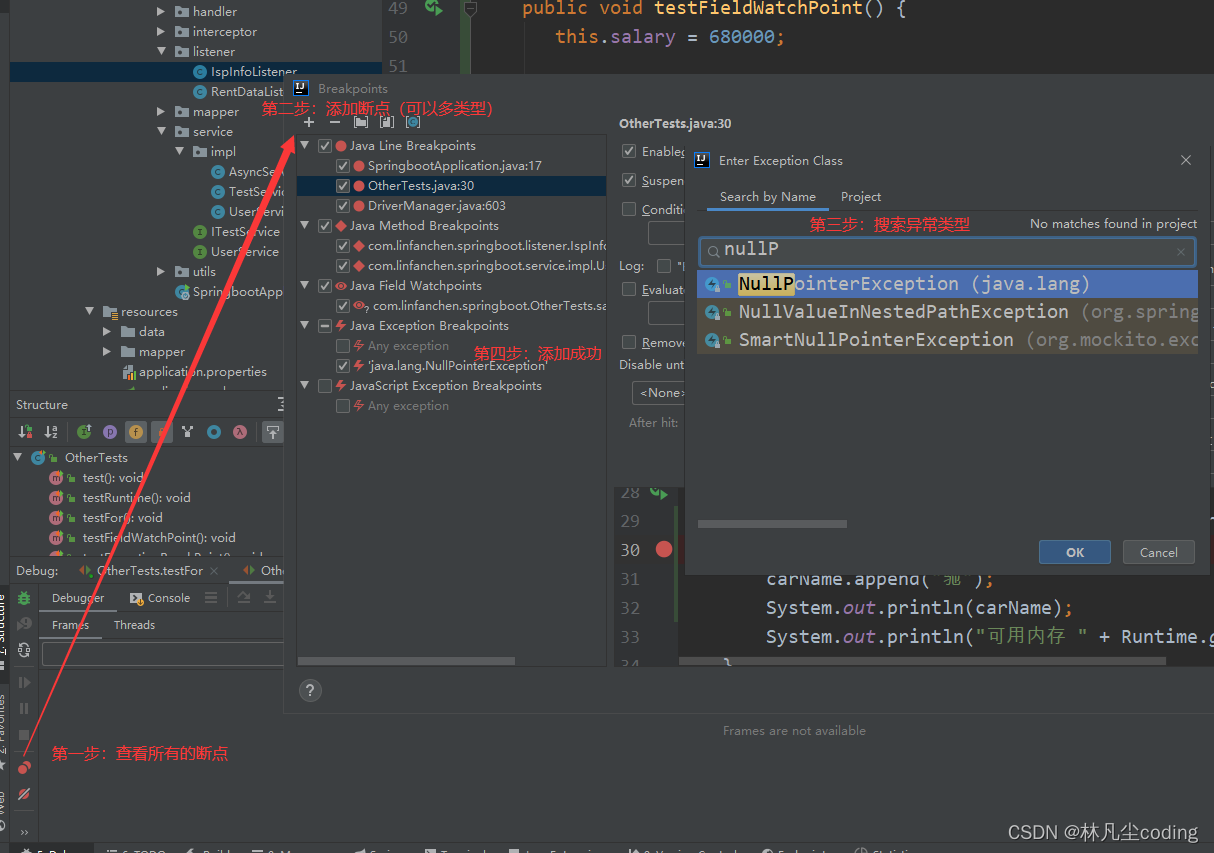The height and width of the screenshot is (853, 1214).
Task: Click the Autoscroll from Source icon in Structure
Action: coord(272,432)
